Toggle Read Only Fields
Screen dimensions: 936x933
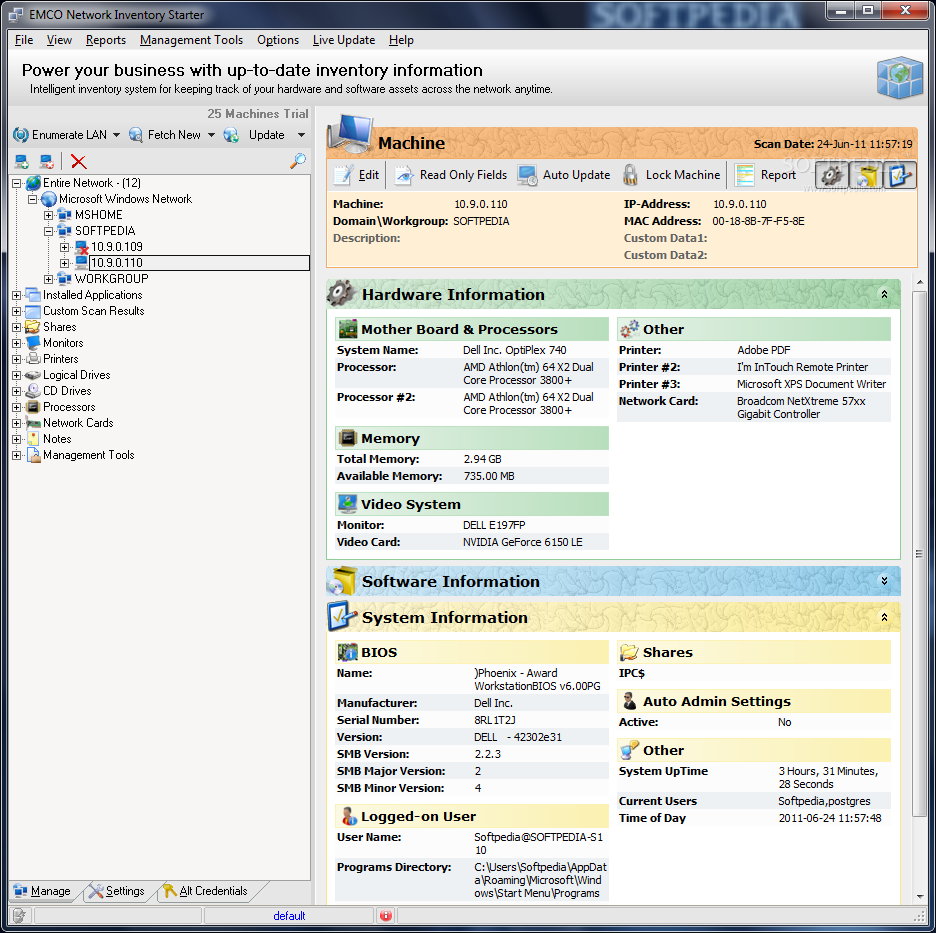[x=451, y=175]
